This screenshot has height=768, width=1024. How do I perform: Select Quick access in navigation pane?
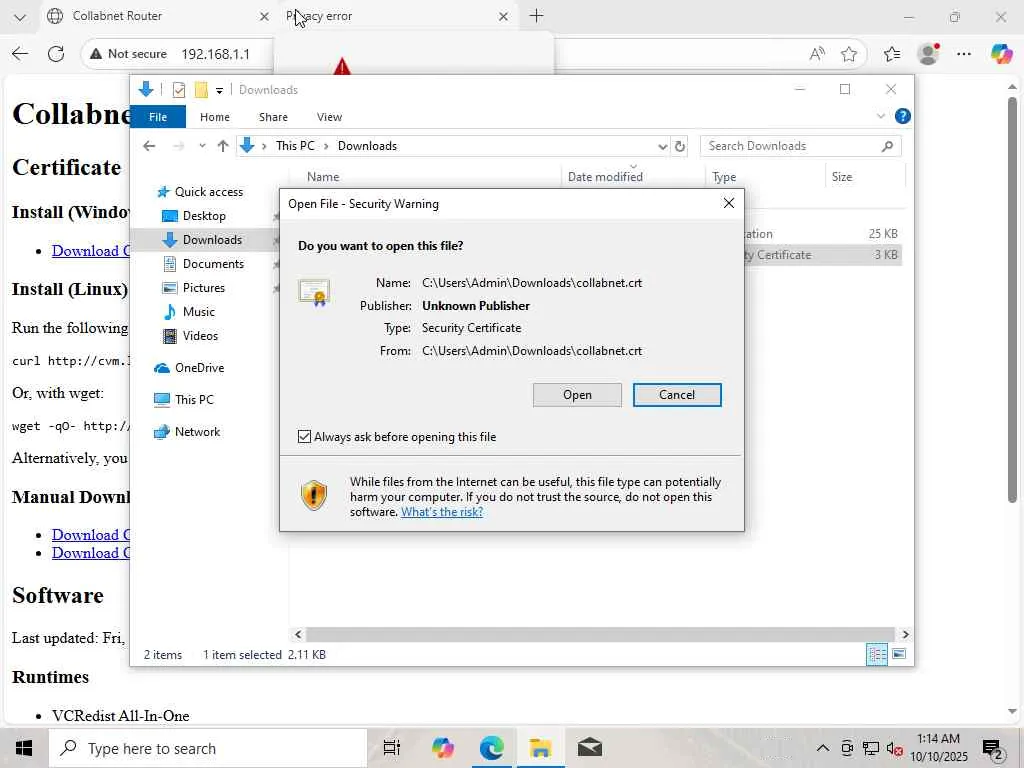201,191
